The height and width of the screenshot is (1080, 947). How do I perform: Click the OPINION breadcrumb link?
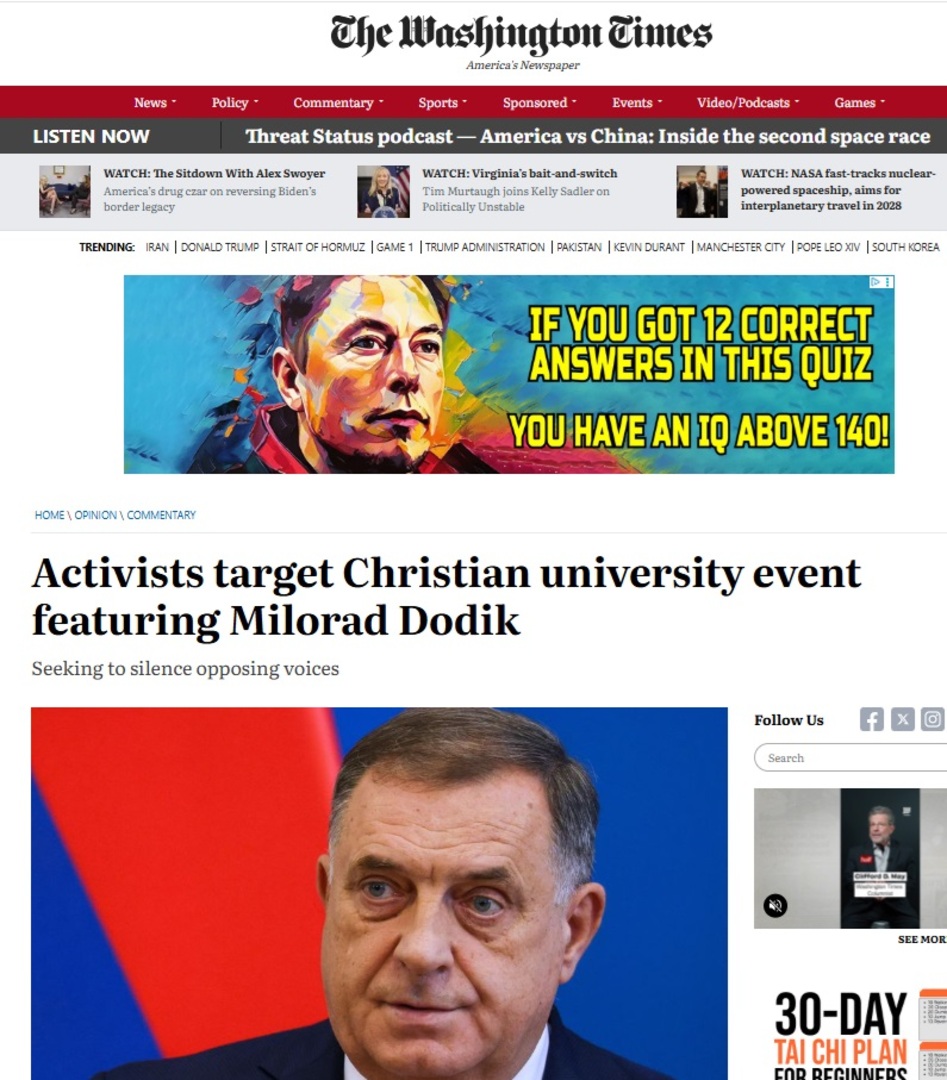pos(95,515)
